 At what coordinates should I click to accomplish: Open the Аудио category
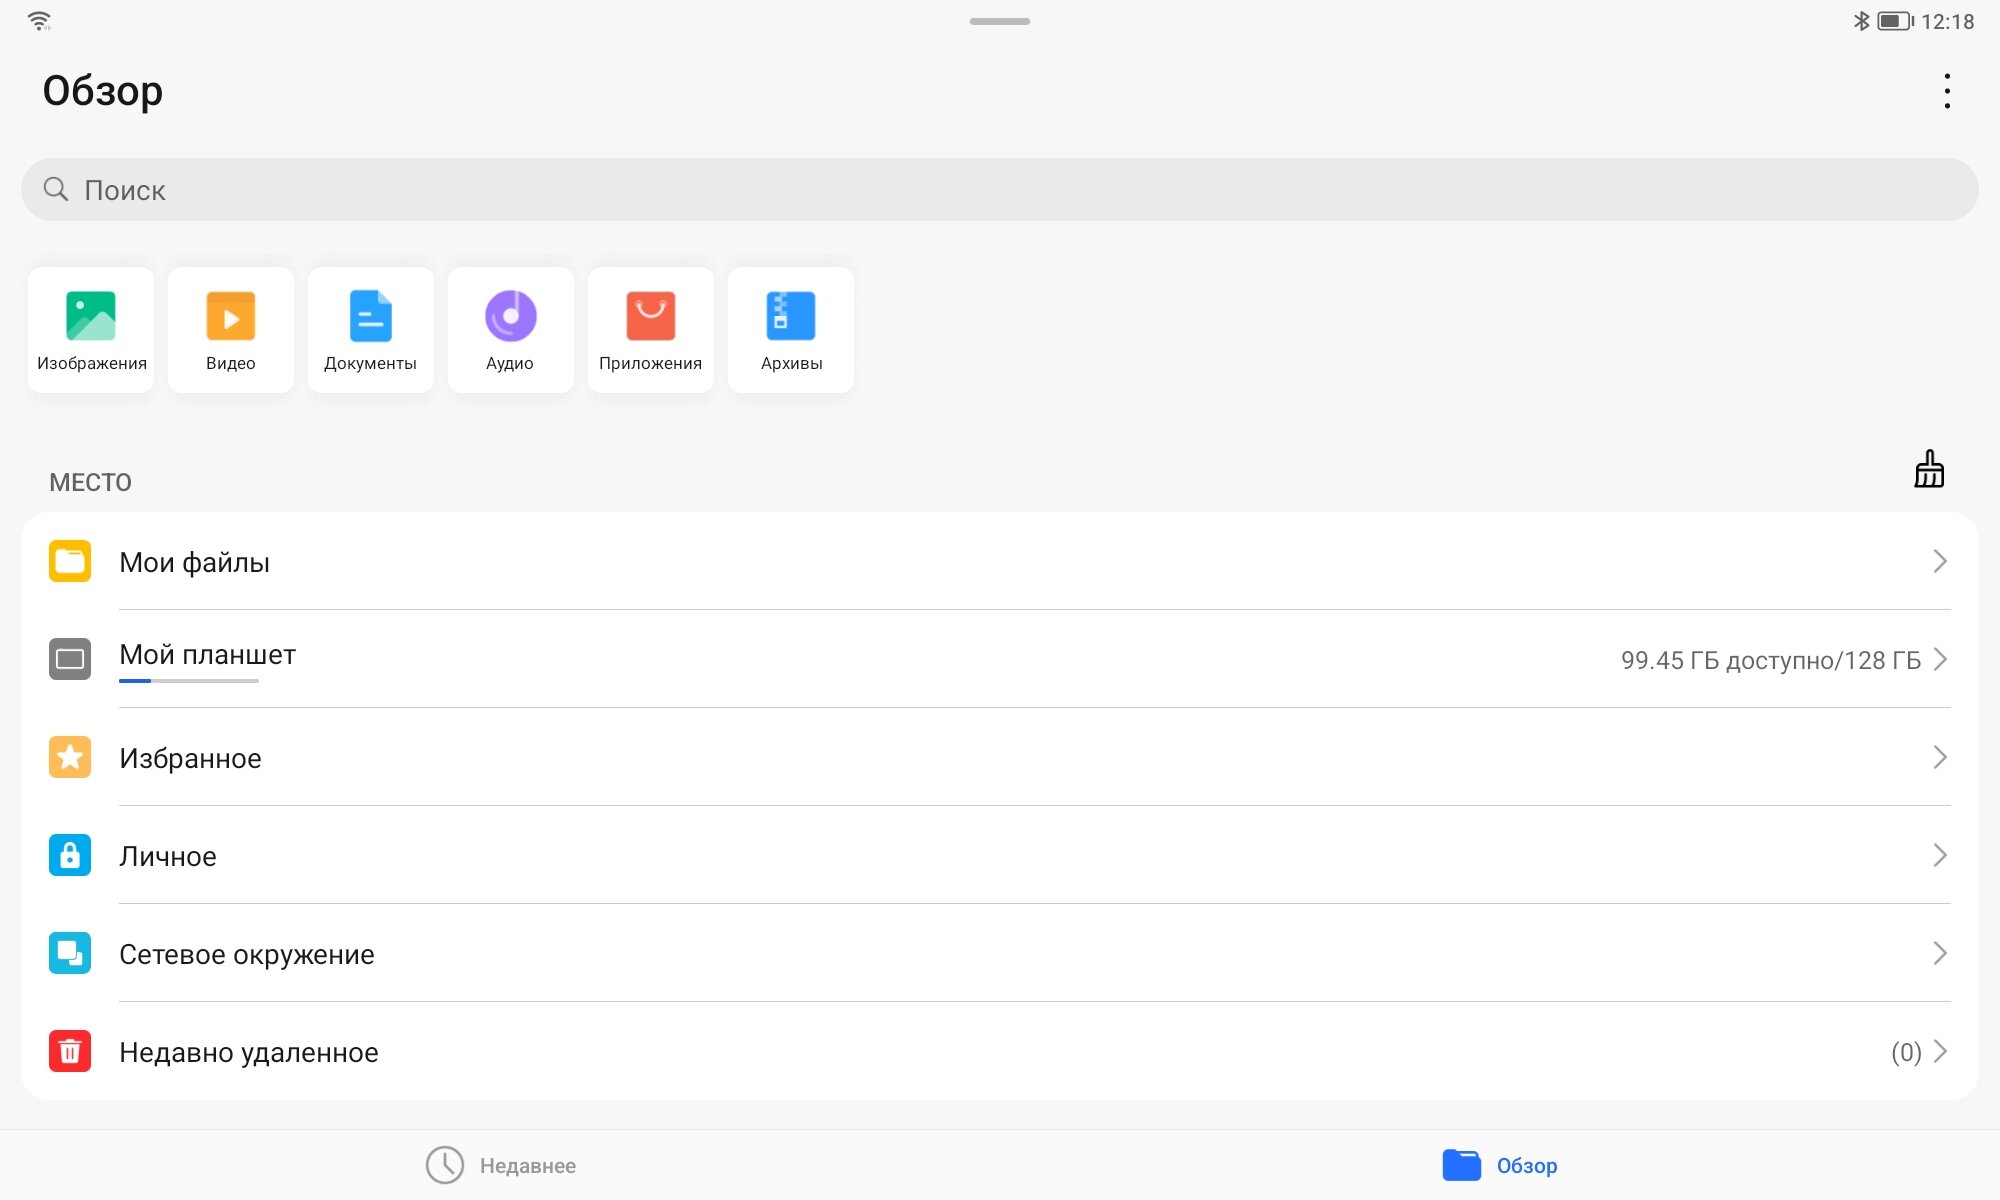(x=511, y=330)
